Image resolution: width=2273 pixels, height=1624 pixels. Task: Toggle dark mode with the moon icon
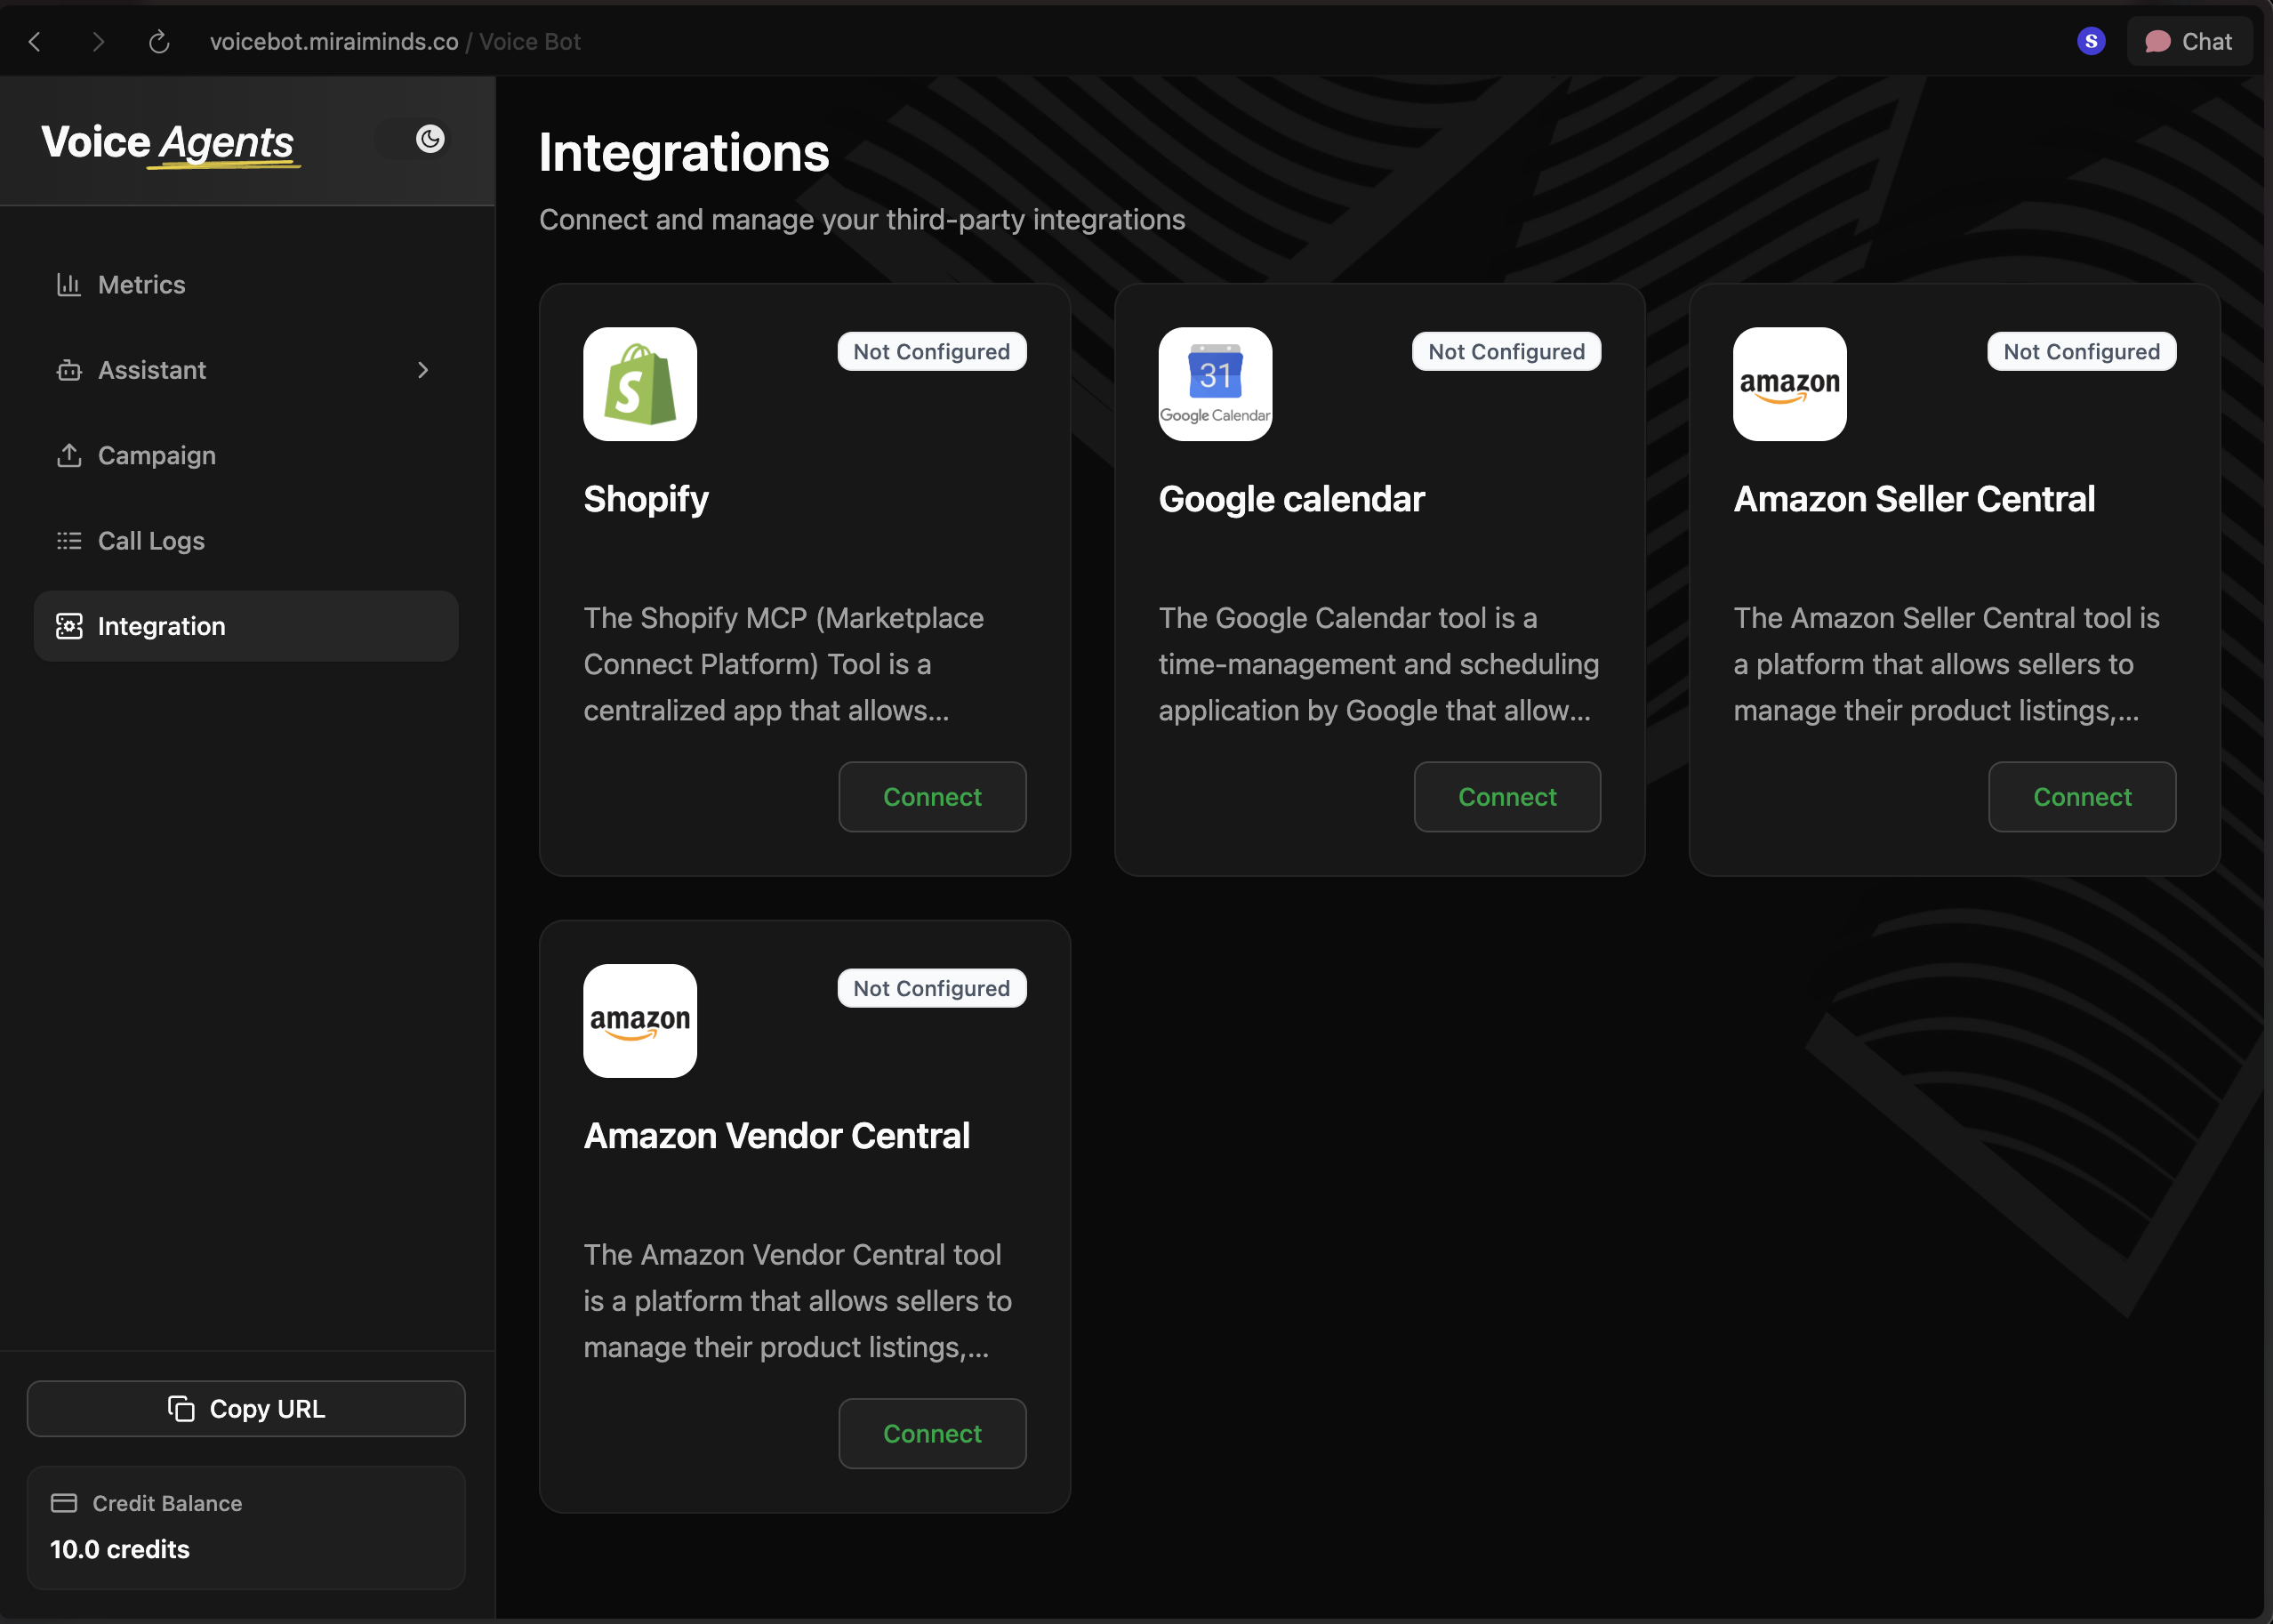[428, 139]
